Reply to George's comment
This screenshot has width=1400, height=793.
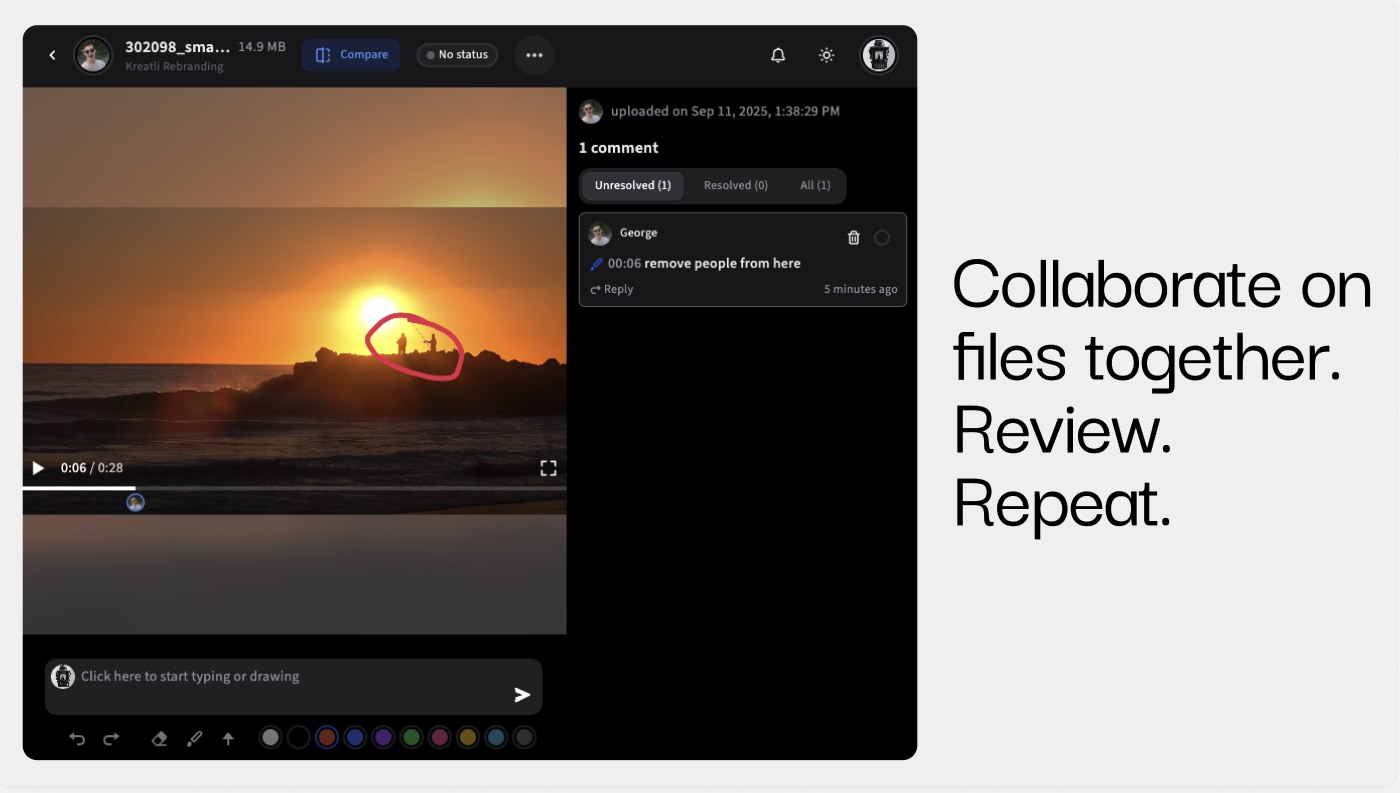click(612, 289)
